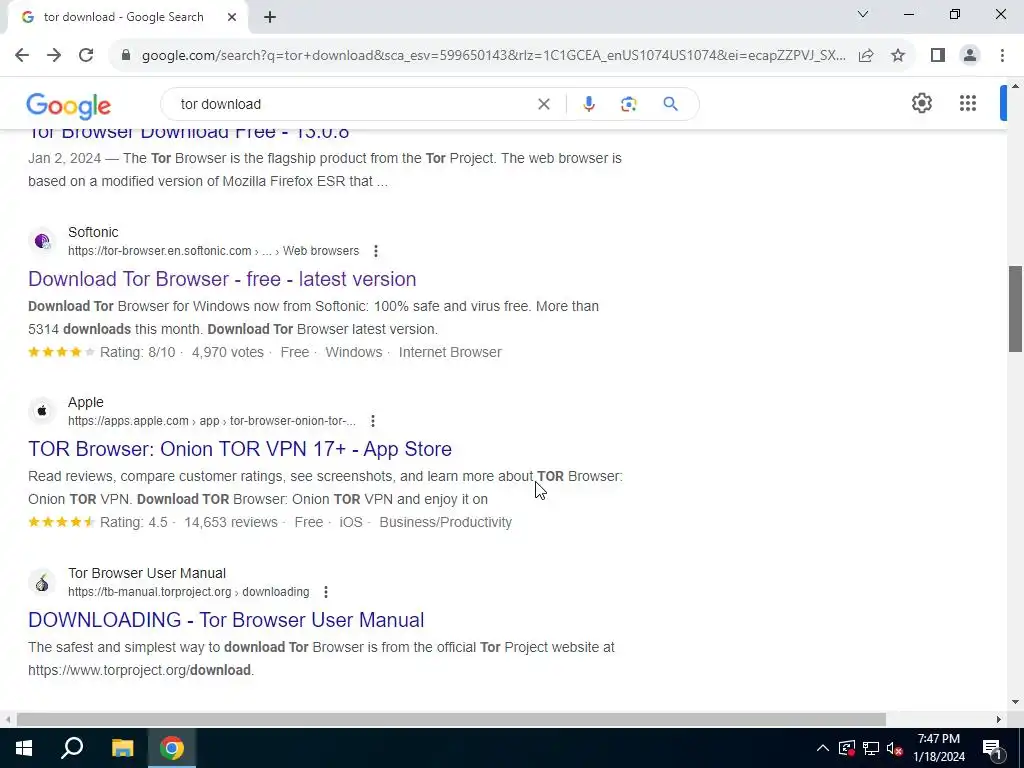The image size is (1024, 768).
Task: Open DOWNLOADING - Tor Browser User Manual
Action: (x=226, y=619)
